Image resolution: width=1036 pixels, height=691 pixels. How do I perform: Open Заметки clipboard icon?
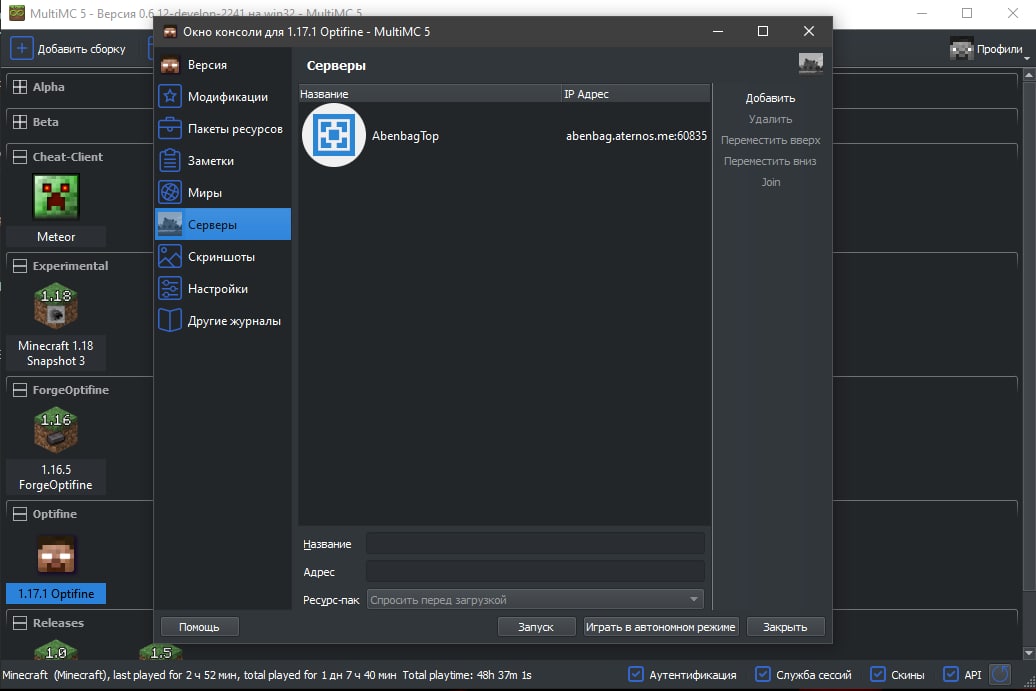170,161
